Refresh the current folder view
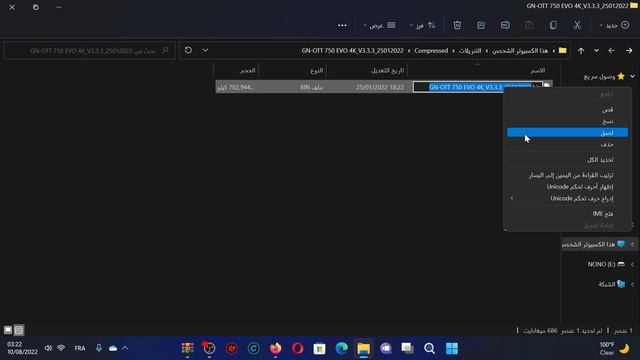The width and height of the screenshot is (640, 360). coord(188,50)
